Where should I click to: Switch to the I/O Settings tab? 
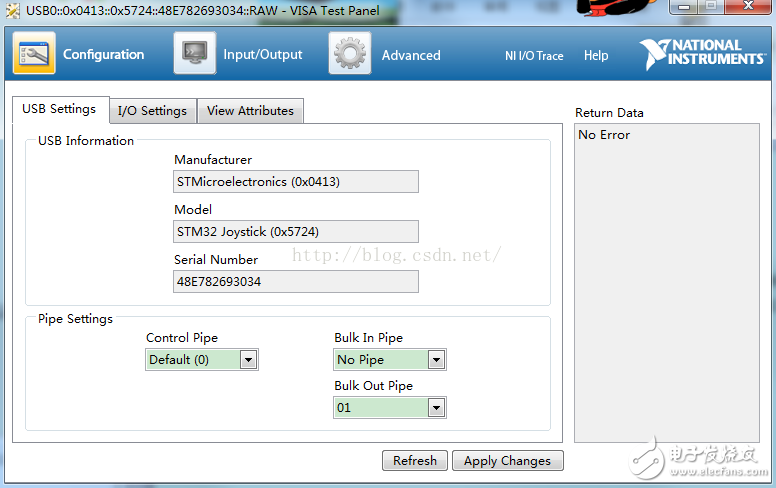click(x=152, y=110)
